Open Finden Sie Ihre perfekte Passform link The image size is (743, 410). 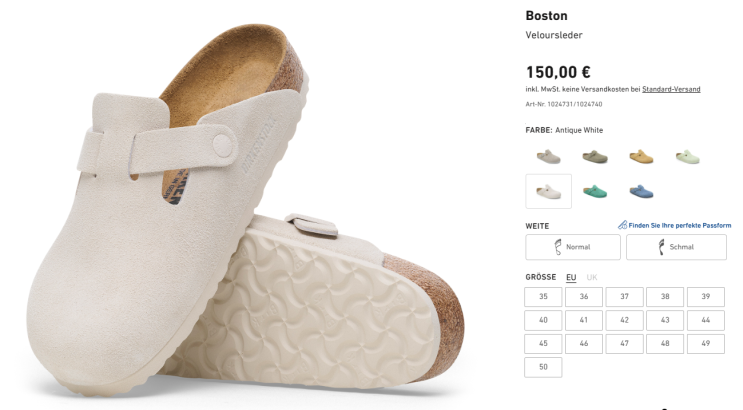680,225
